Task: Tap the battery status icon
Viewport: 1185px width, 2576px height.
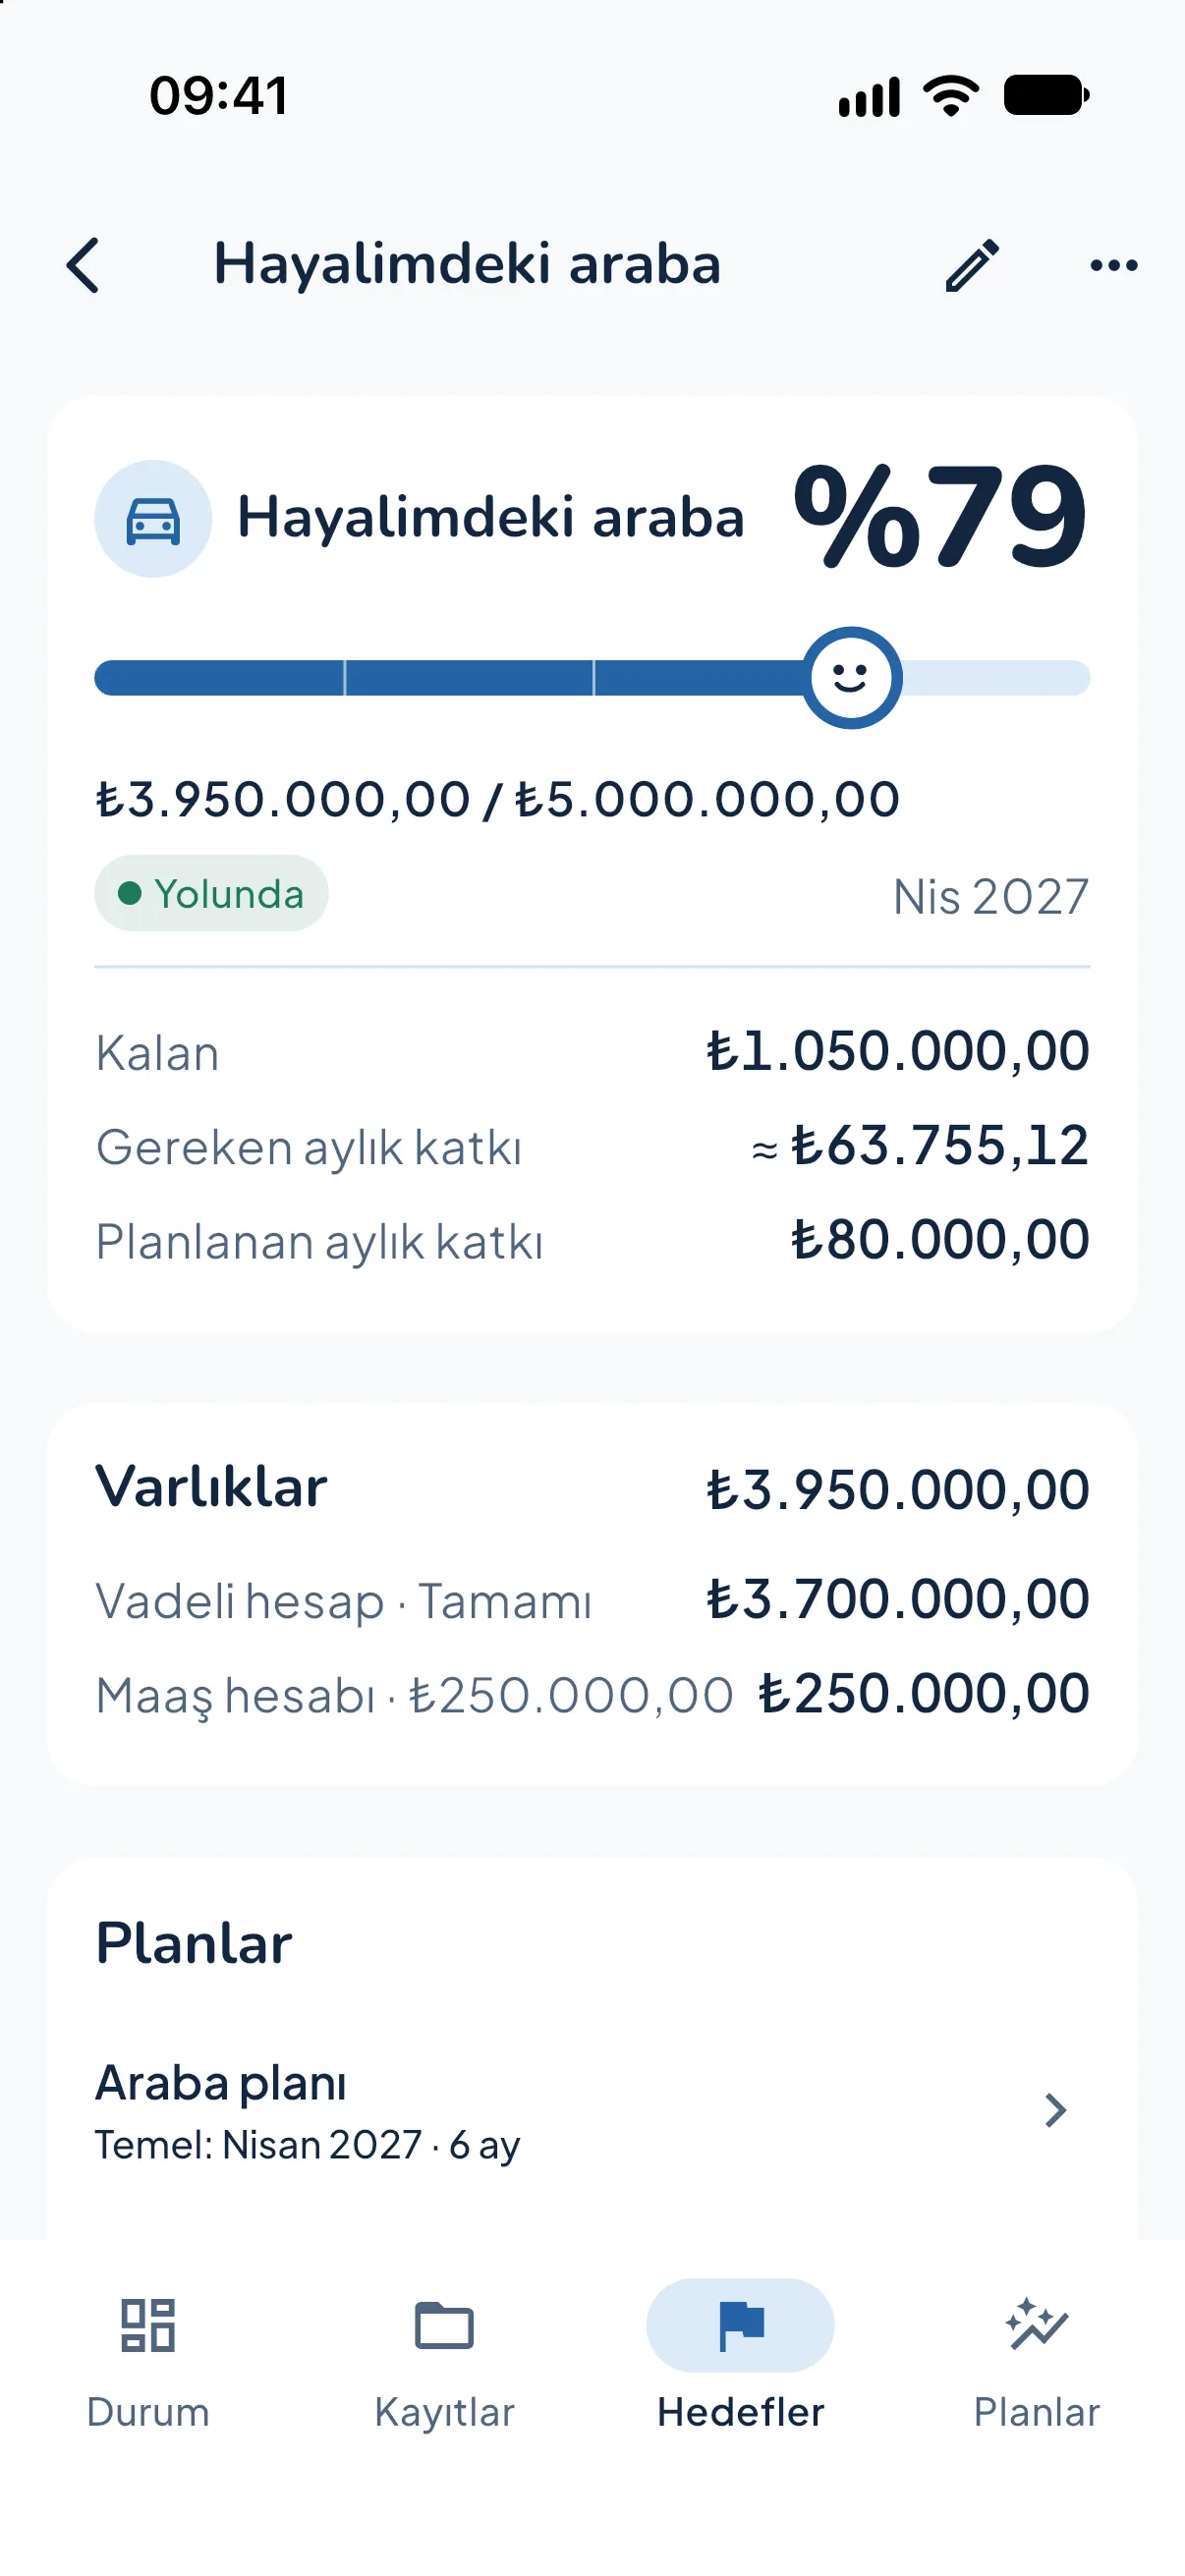Action: 1046,96
